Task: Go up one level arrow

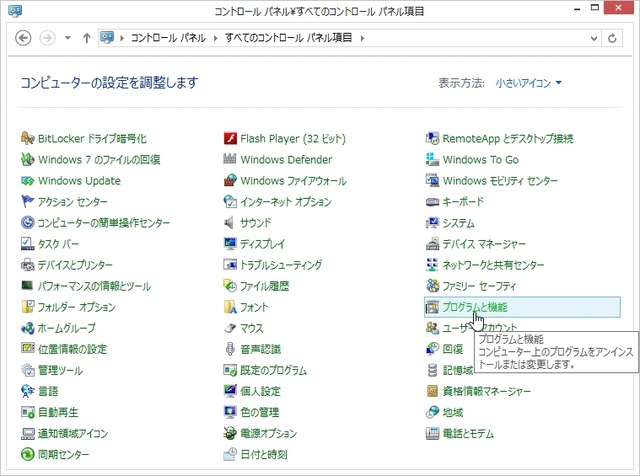Action: click(87, 38)
